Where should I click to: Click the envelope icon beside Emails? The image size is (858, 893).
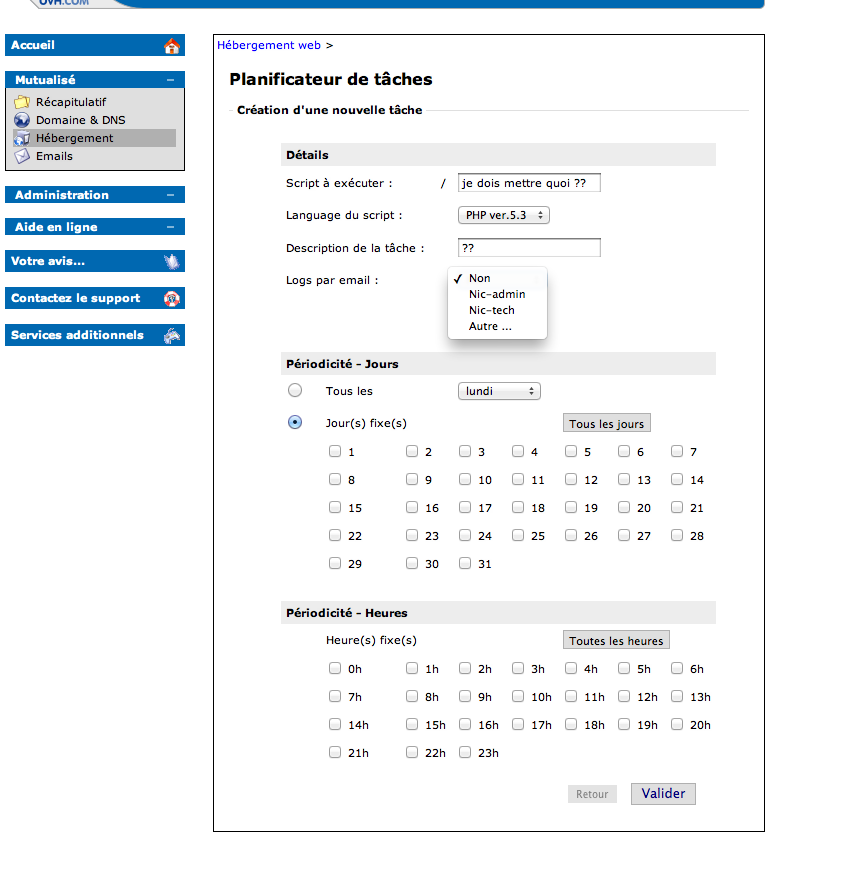pos(22,156)
